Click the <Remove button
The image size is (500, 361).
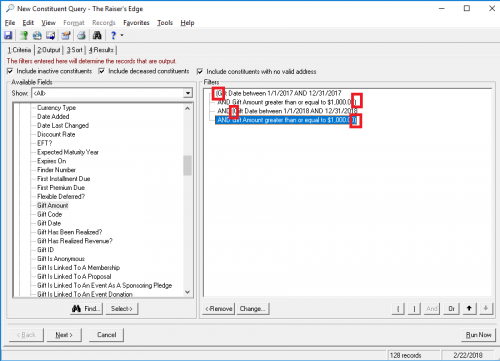219,309
